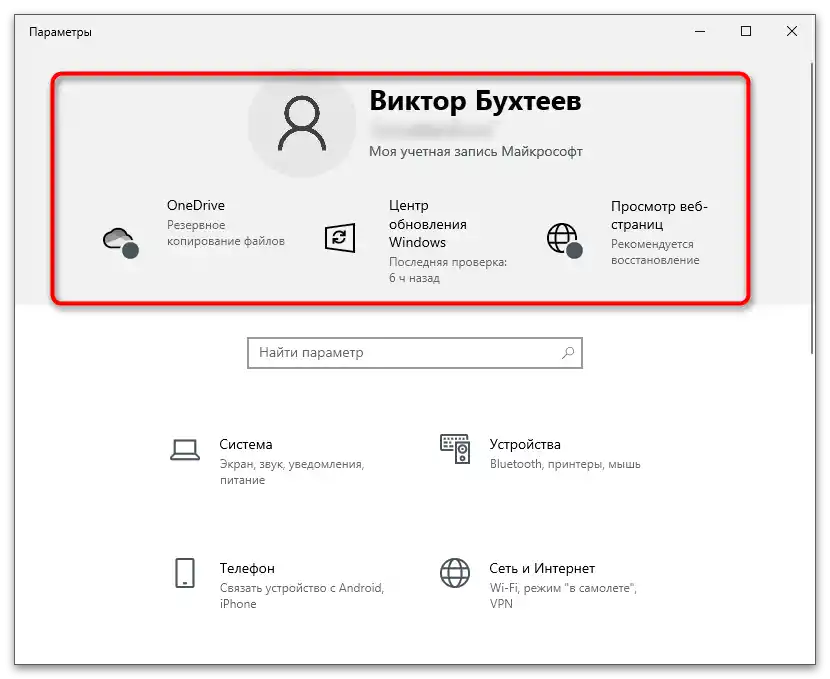Open the Система settings title
The width and height of the screenshot is (830, 679).
tap(246, 445)
